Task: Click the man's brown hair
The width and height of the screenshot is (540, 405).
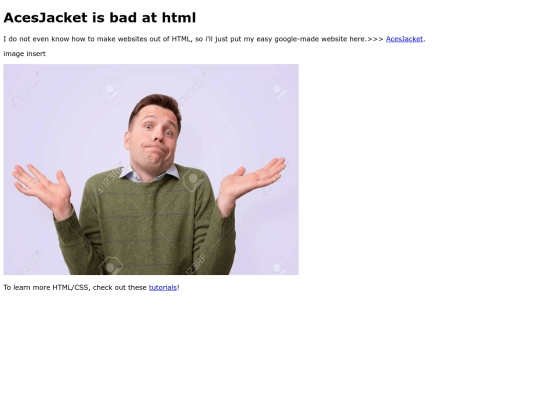Action: click(x=157, y=105)
